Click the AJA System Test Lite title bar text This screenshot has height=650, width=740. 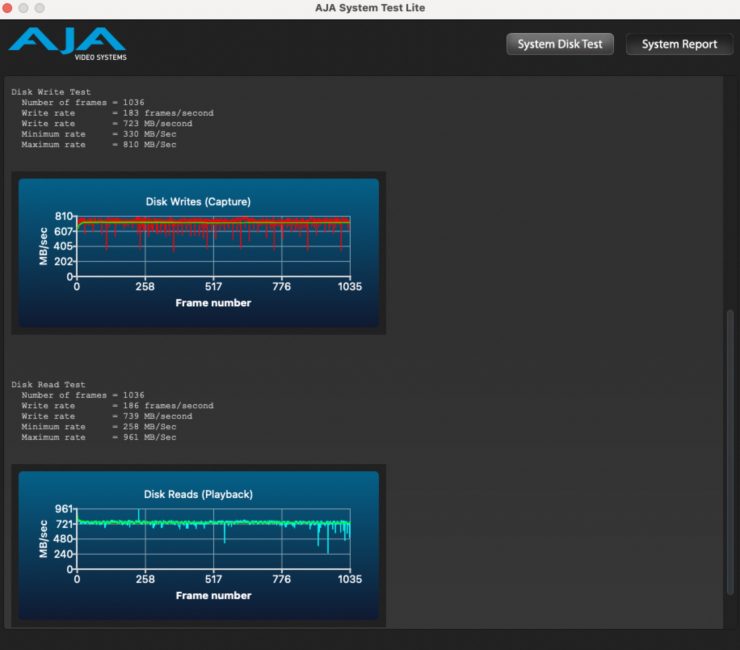369,8
